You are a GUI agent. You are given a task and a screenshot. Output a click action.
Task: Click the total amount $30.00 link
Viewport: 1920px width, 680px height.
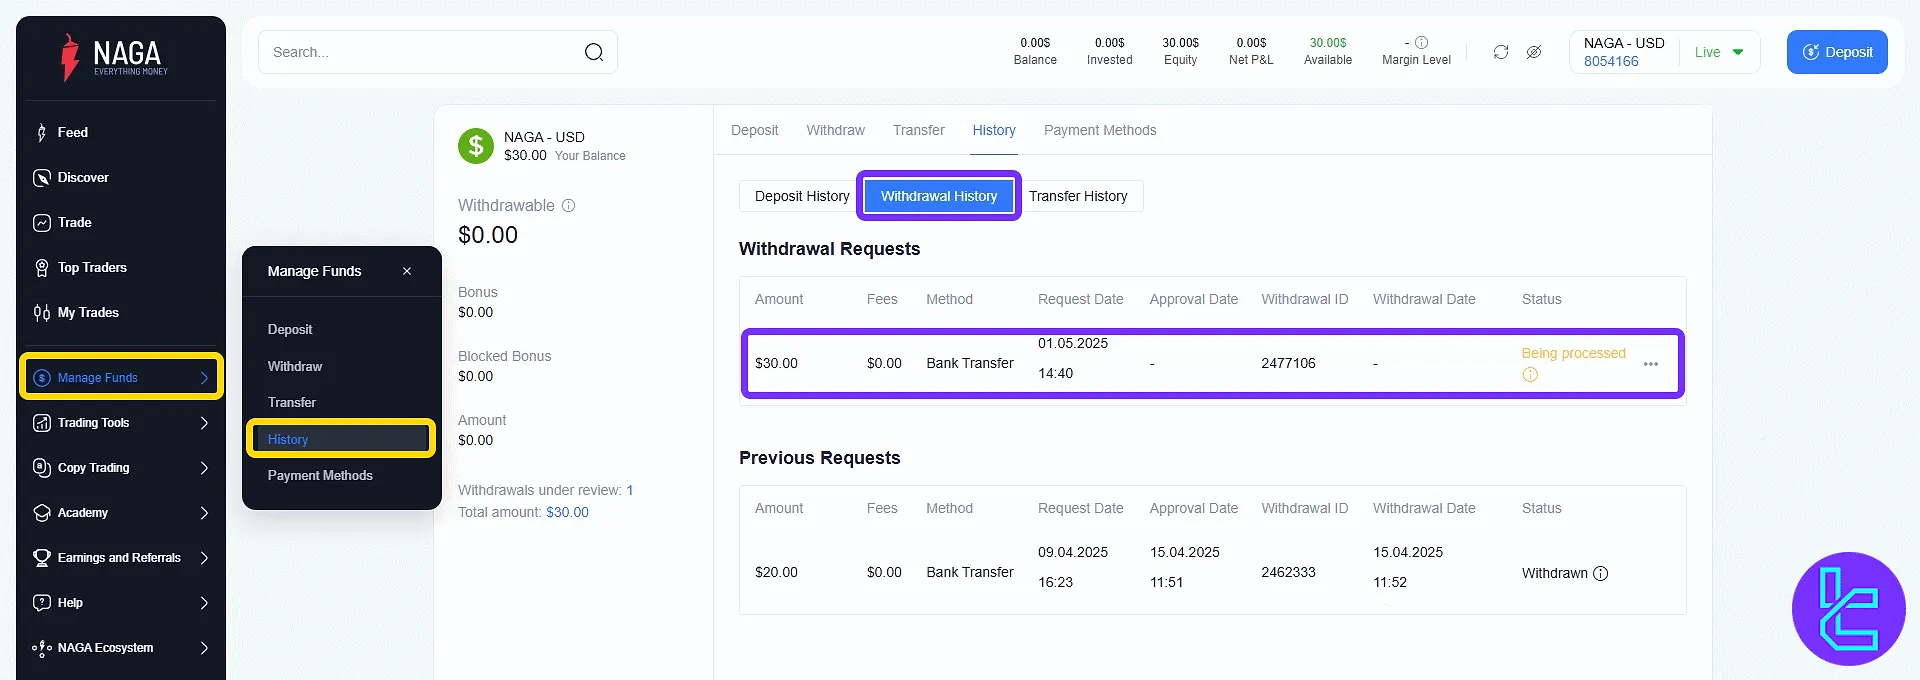tap(567, 512)
